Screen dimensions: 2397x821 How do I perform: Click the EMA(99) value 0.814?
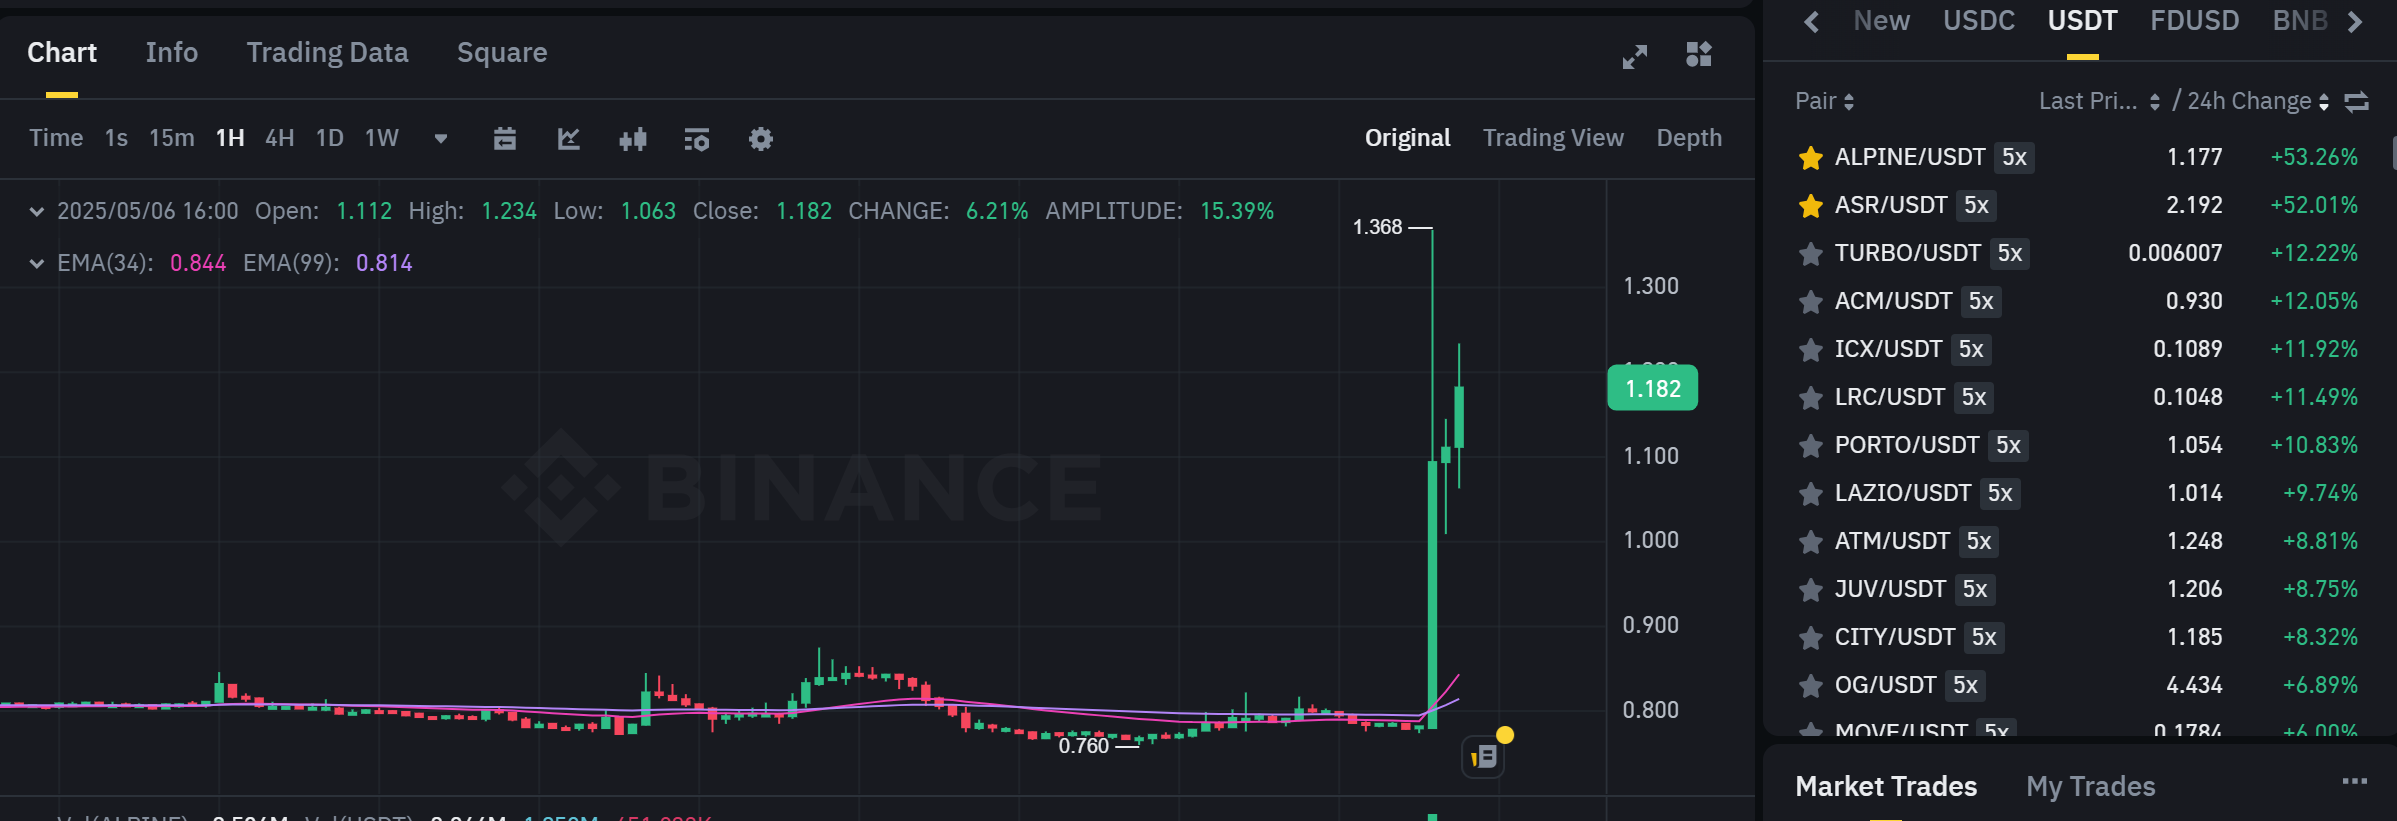click(x=384, y=263)
